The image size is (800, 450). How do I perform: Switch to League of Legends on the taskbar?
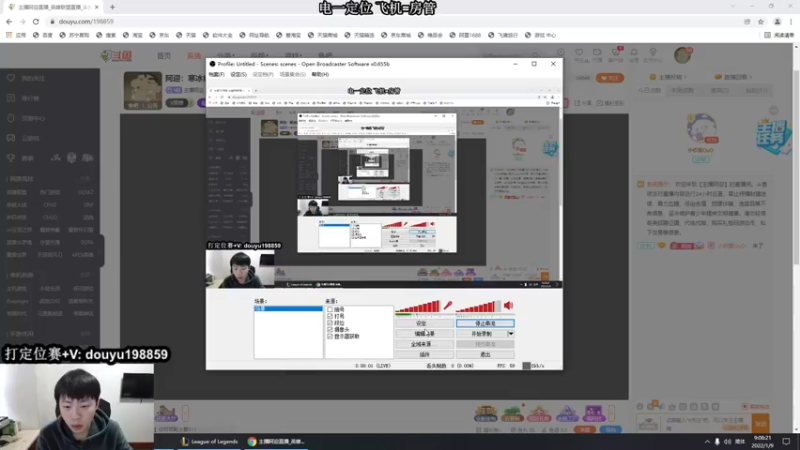tap(210, 441)
